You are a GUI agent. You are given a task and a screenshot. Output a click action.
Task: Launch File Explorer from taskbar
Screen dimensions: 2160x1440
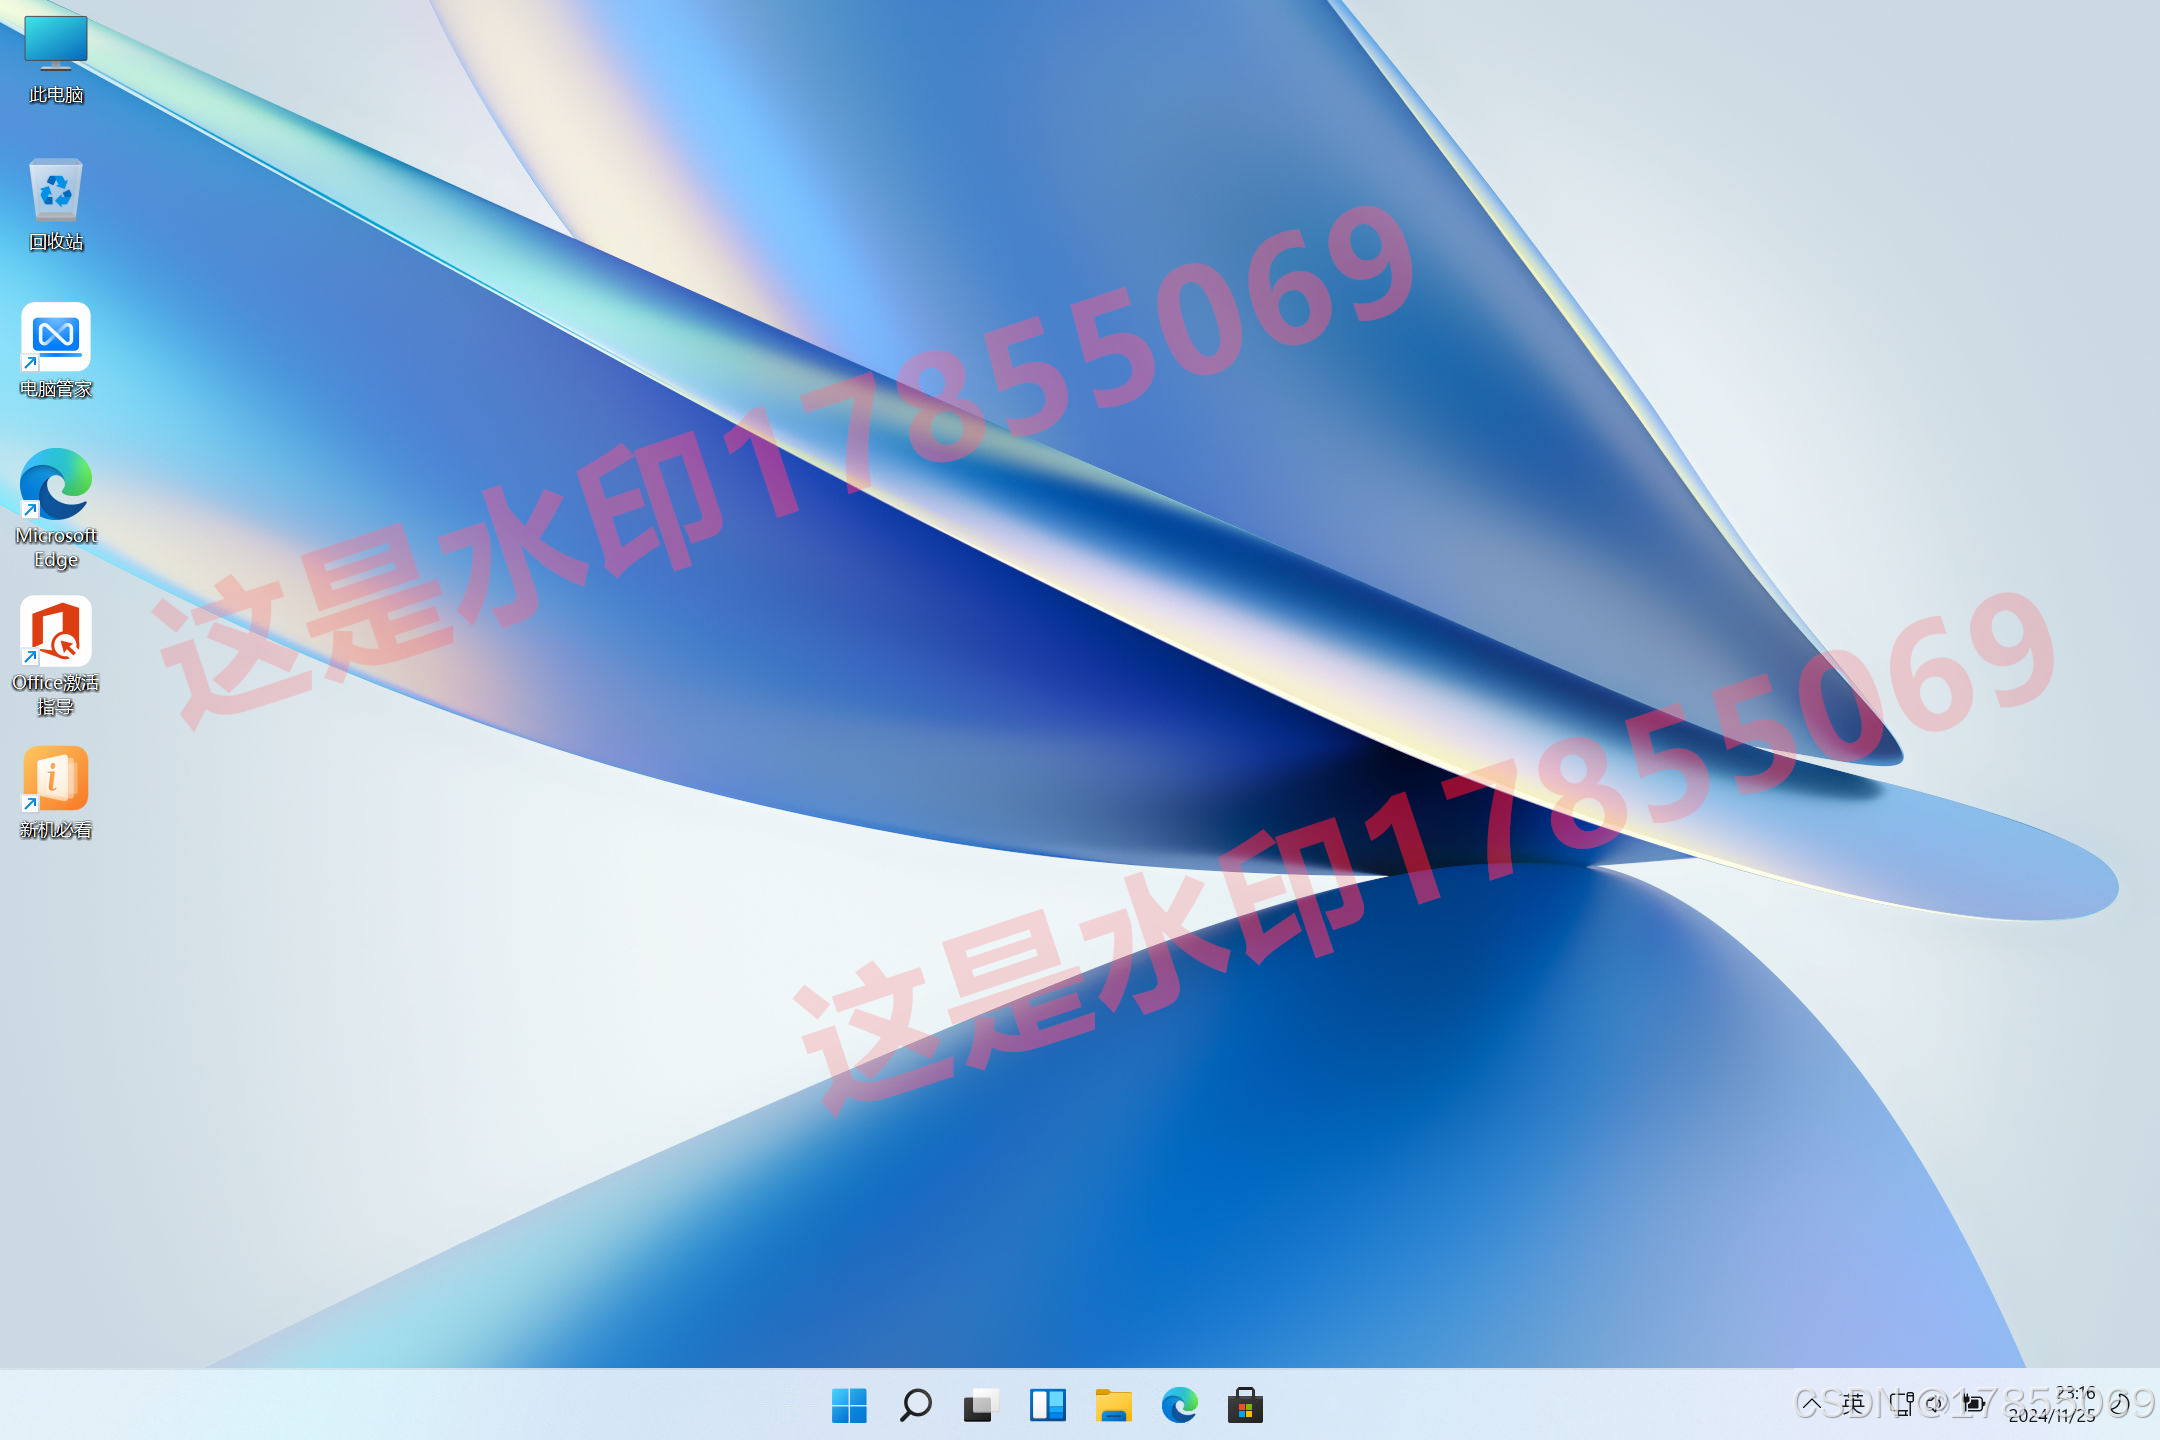tap(1113, 1405)
